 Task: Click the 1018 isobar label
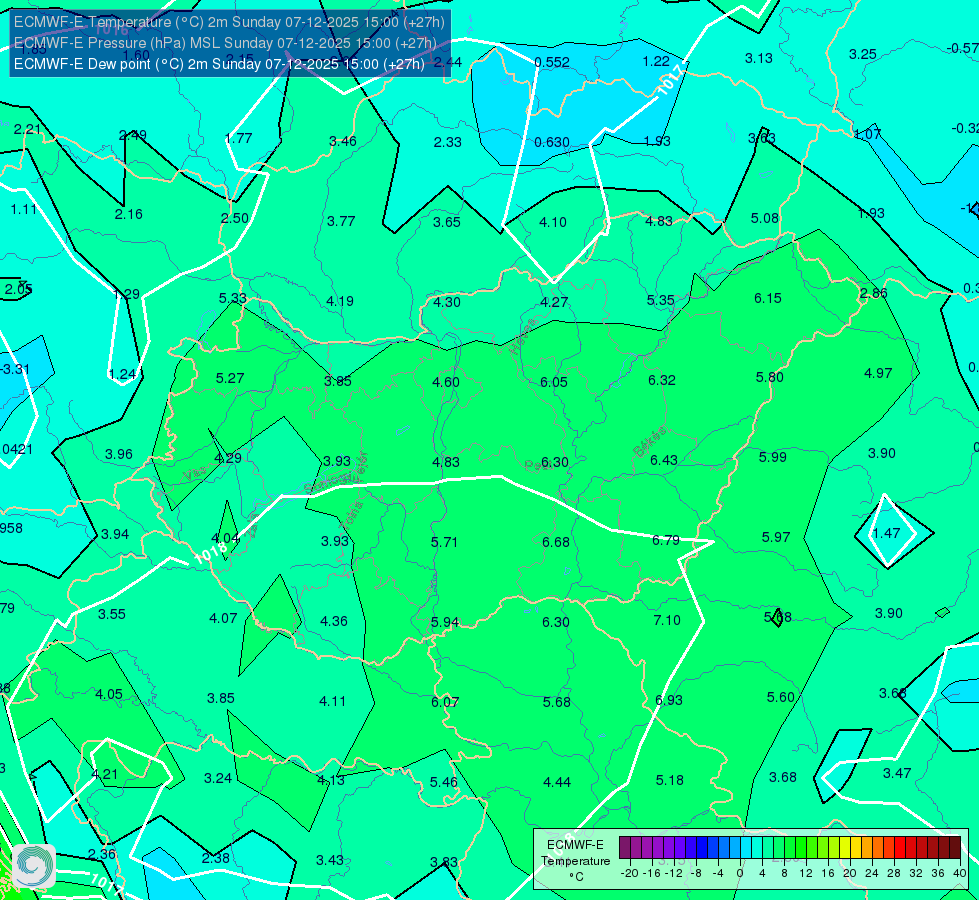(210, 553)
